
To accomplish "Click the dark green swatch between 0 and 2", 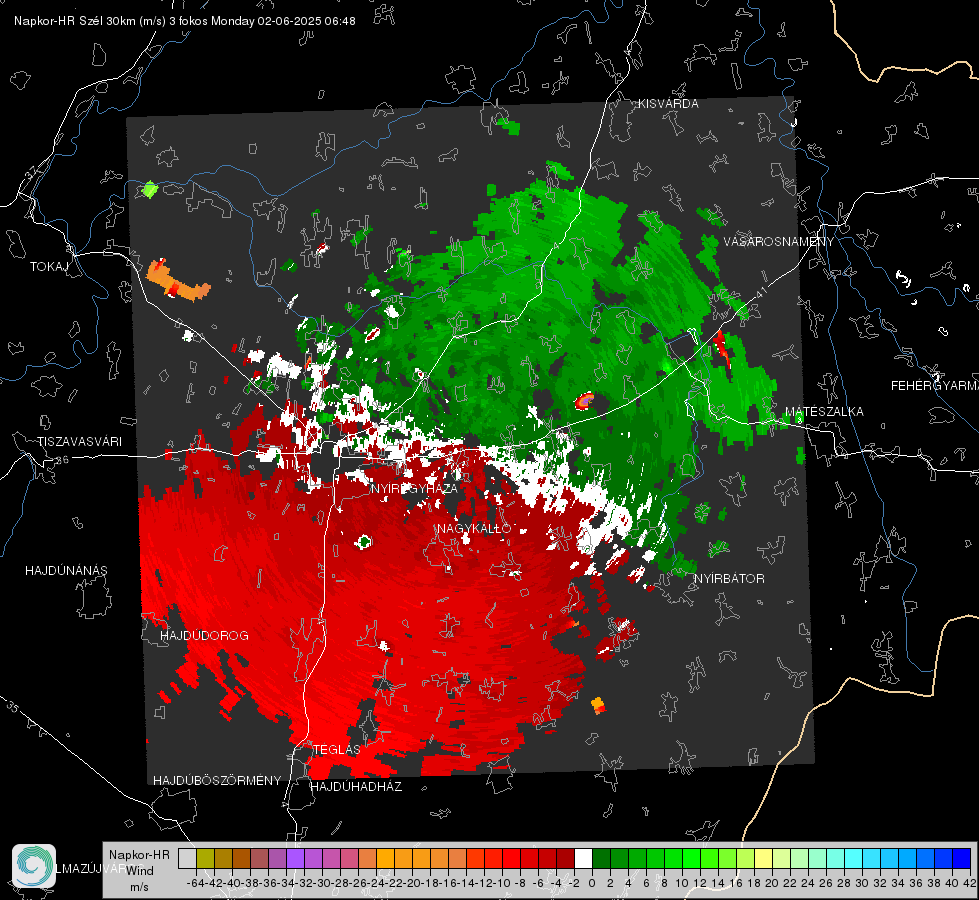I will [601, 859].
